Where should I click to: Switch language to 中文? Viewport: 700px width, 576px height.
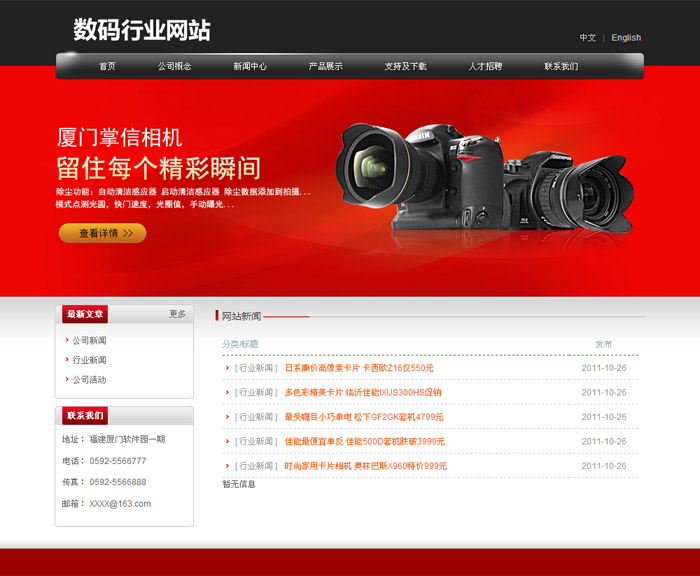tap(588, 38)
